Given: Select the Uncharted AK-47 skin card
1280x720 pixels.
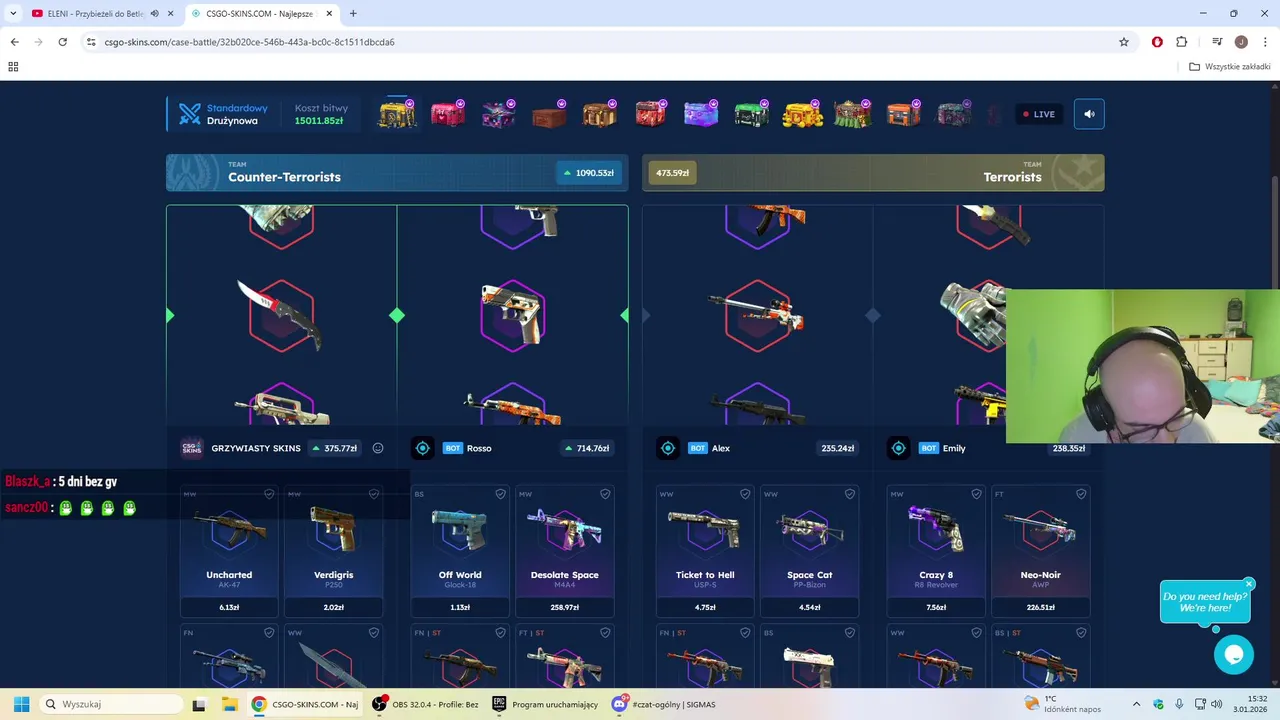Looking at the screenshot, I should (x=229, y=551).
